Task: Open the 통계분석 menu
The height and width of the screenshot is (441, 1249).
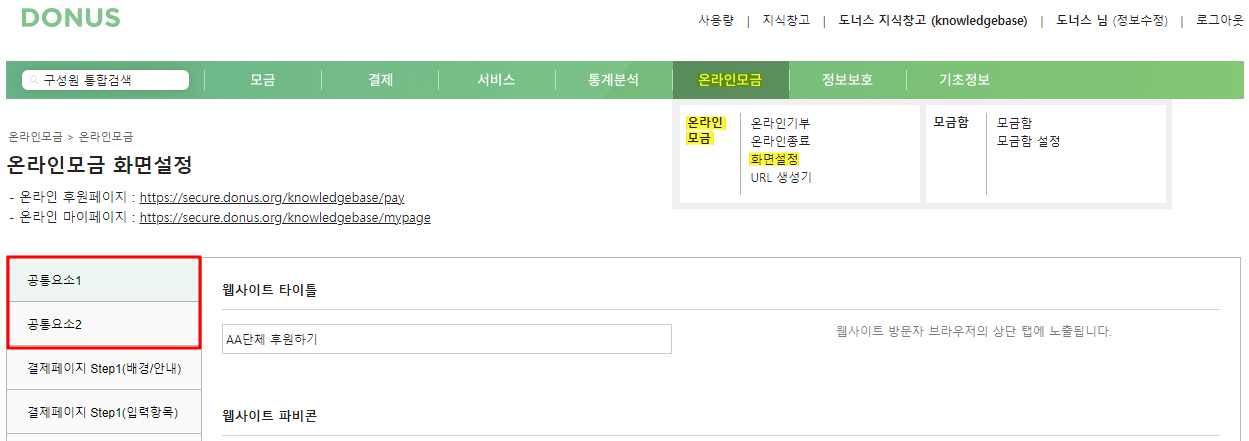Action: pos(614,80)
